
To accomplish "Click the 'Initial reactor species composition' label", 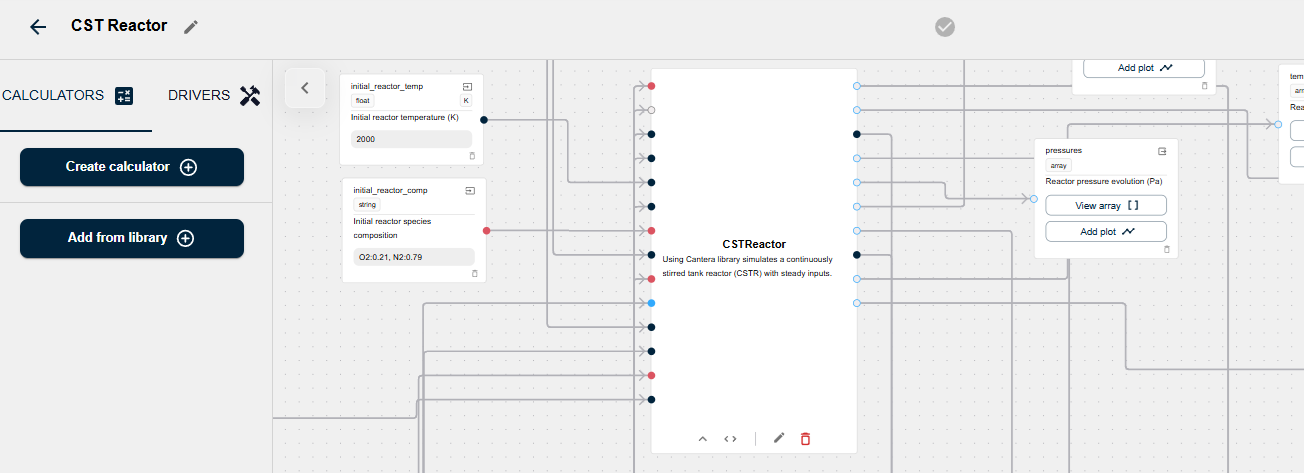I will pyautogui.click(x=392, y=228).
